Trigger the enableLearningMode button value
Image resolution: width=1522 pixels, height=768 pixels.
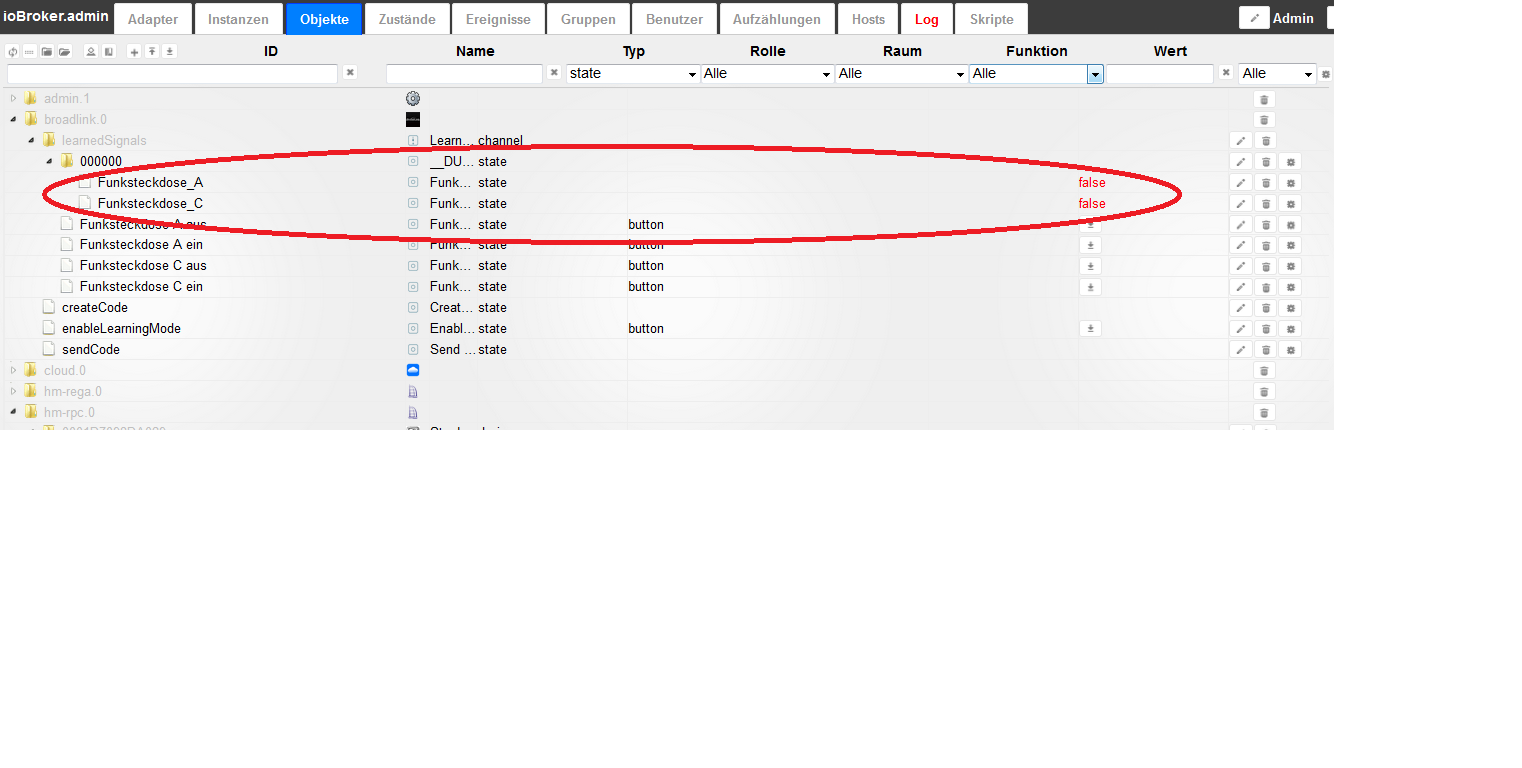1091,329
